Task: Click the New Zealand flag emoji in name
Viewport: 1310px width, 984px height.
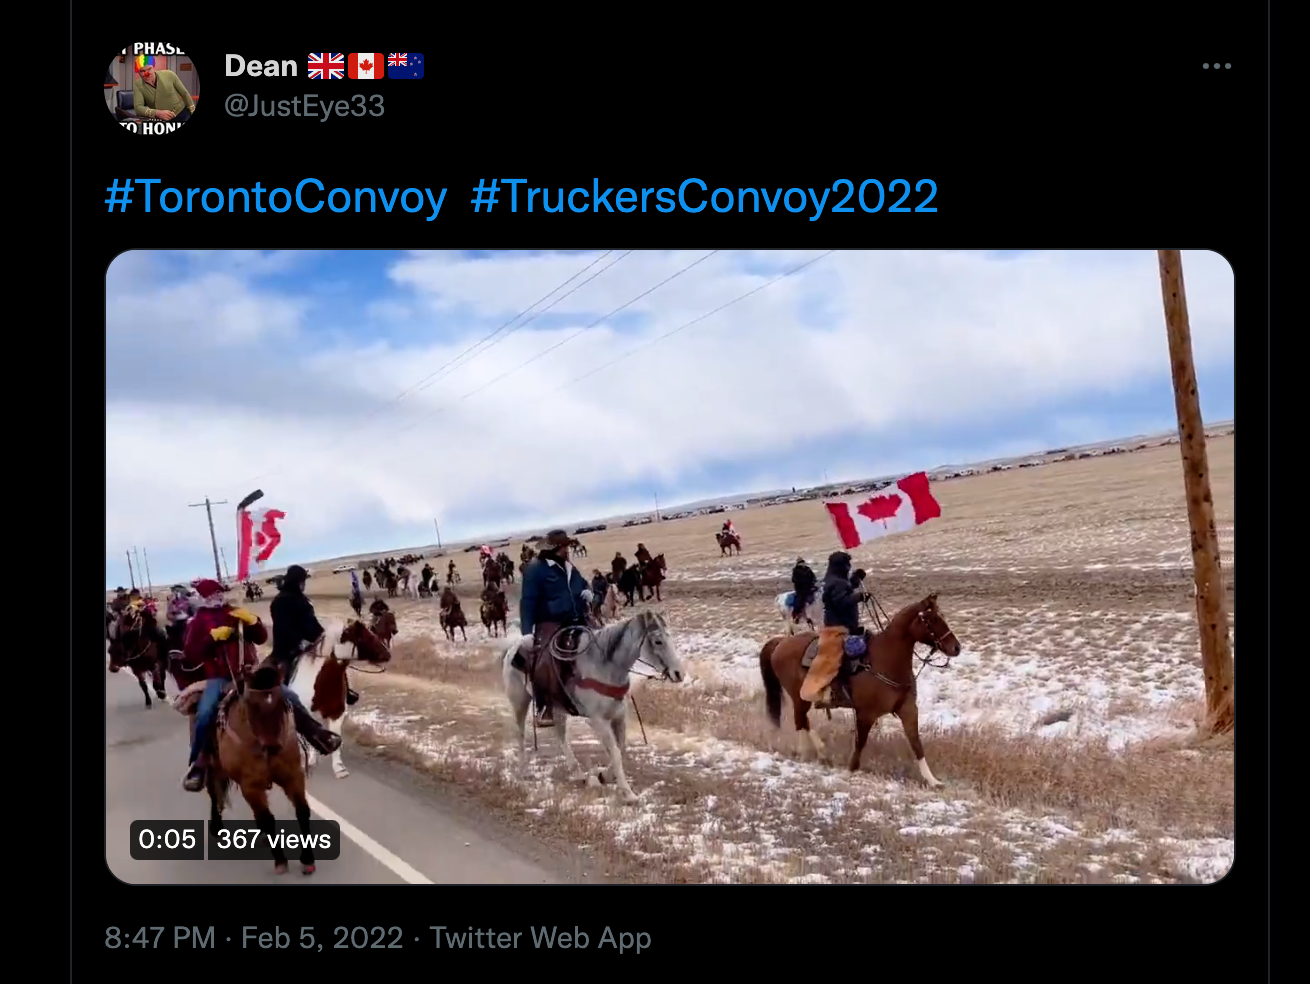Action: tap(406, 66)
